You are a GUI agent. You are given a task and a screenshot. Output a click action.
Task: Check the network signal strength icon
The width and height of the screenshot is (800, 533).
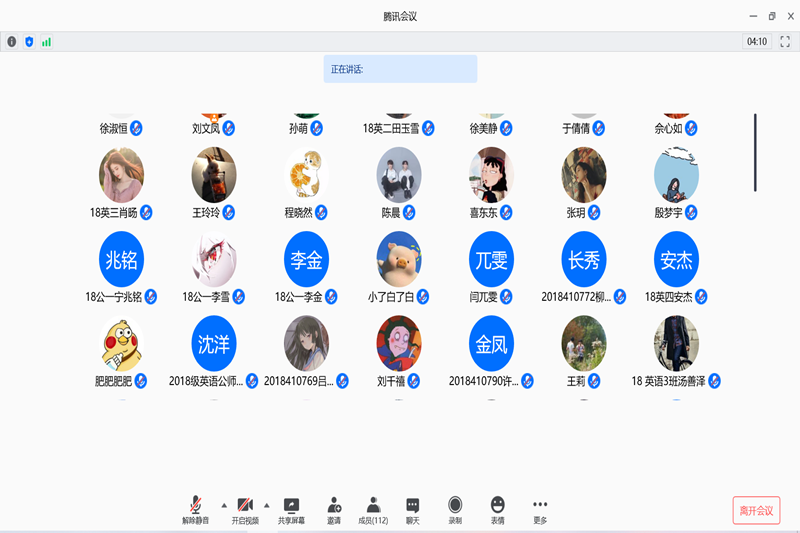pyautogui.click(x=46, y=42)
